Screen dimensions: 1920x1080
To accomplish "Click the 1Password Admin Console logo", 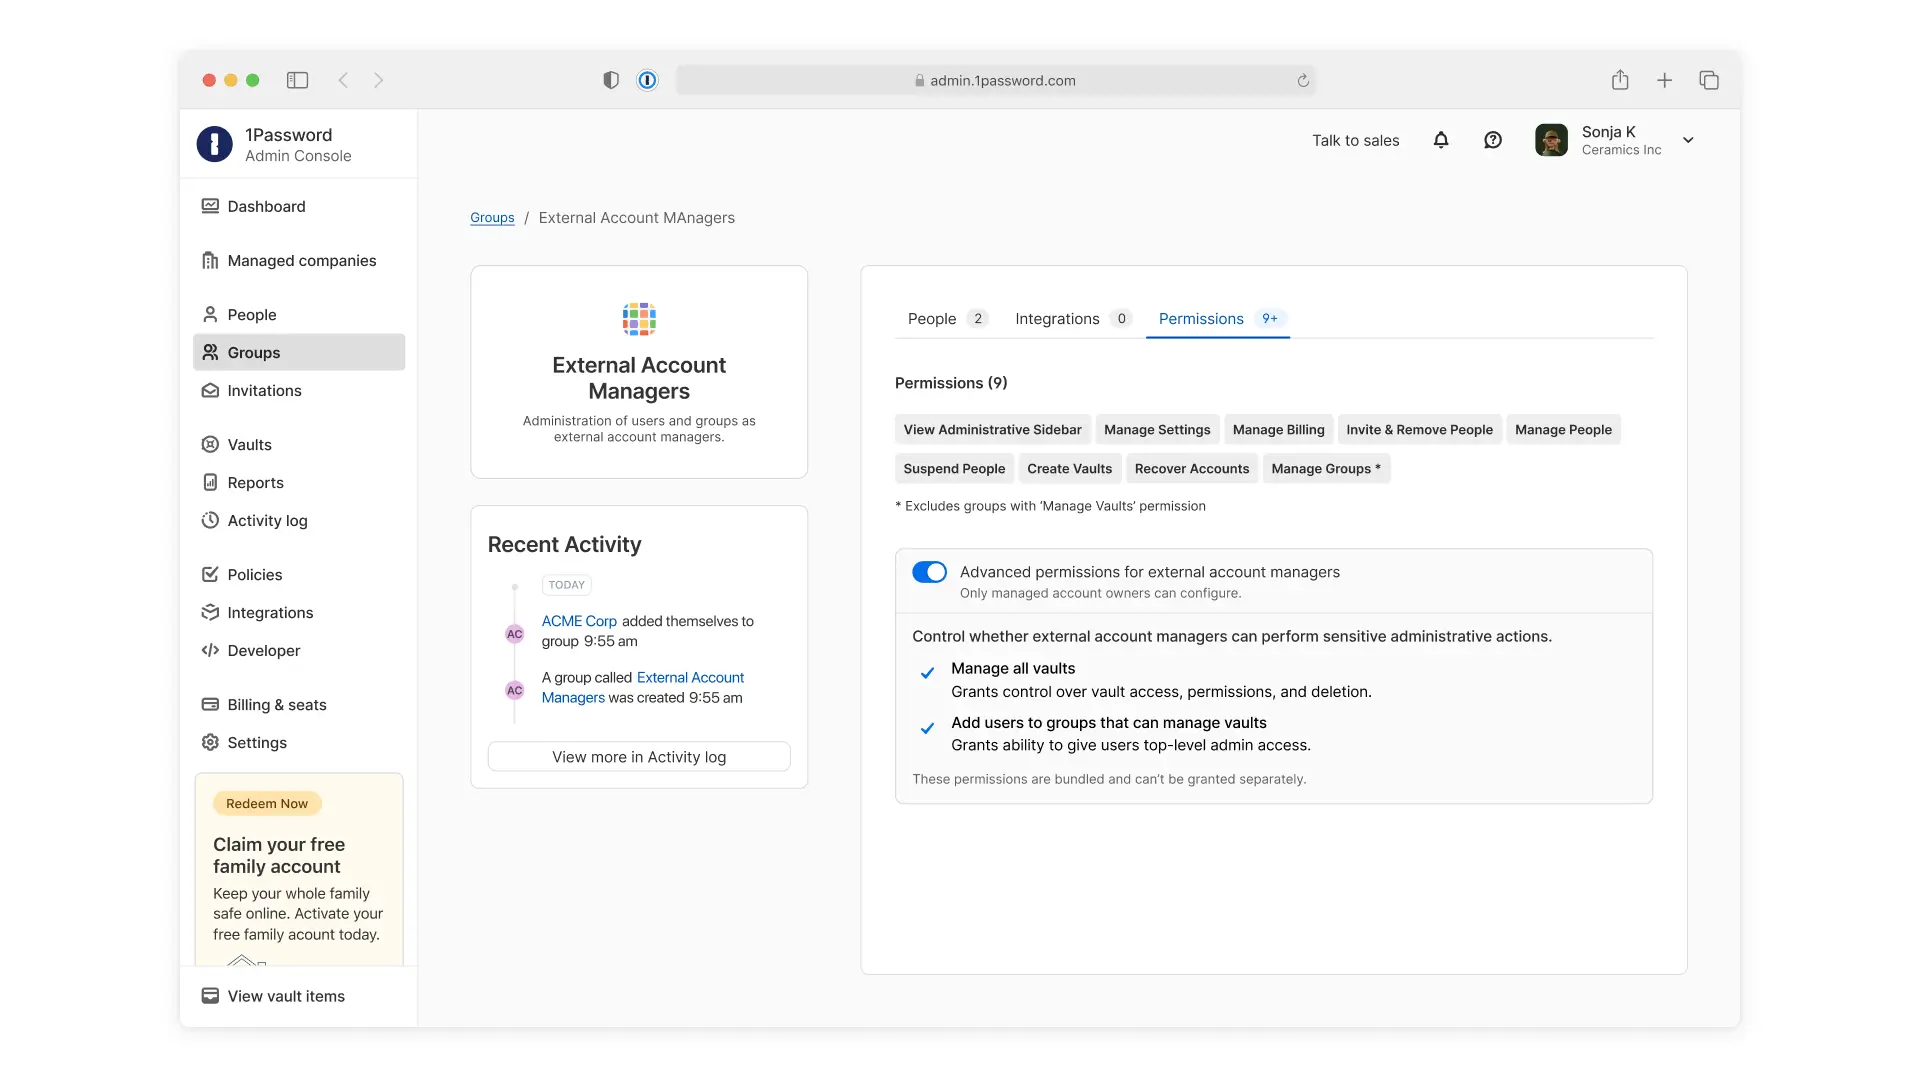I will pyautogui.click(x=214, y=144).
